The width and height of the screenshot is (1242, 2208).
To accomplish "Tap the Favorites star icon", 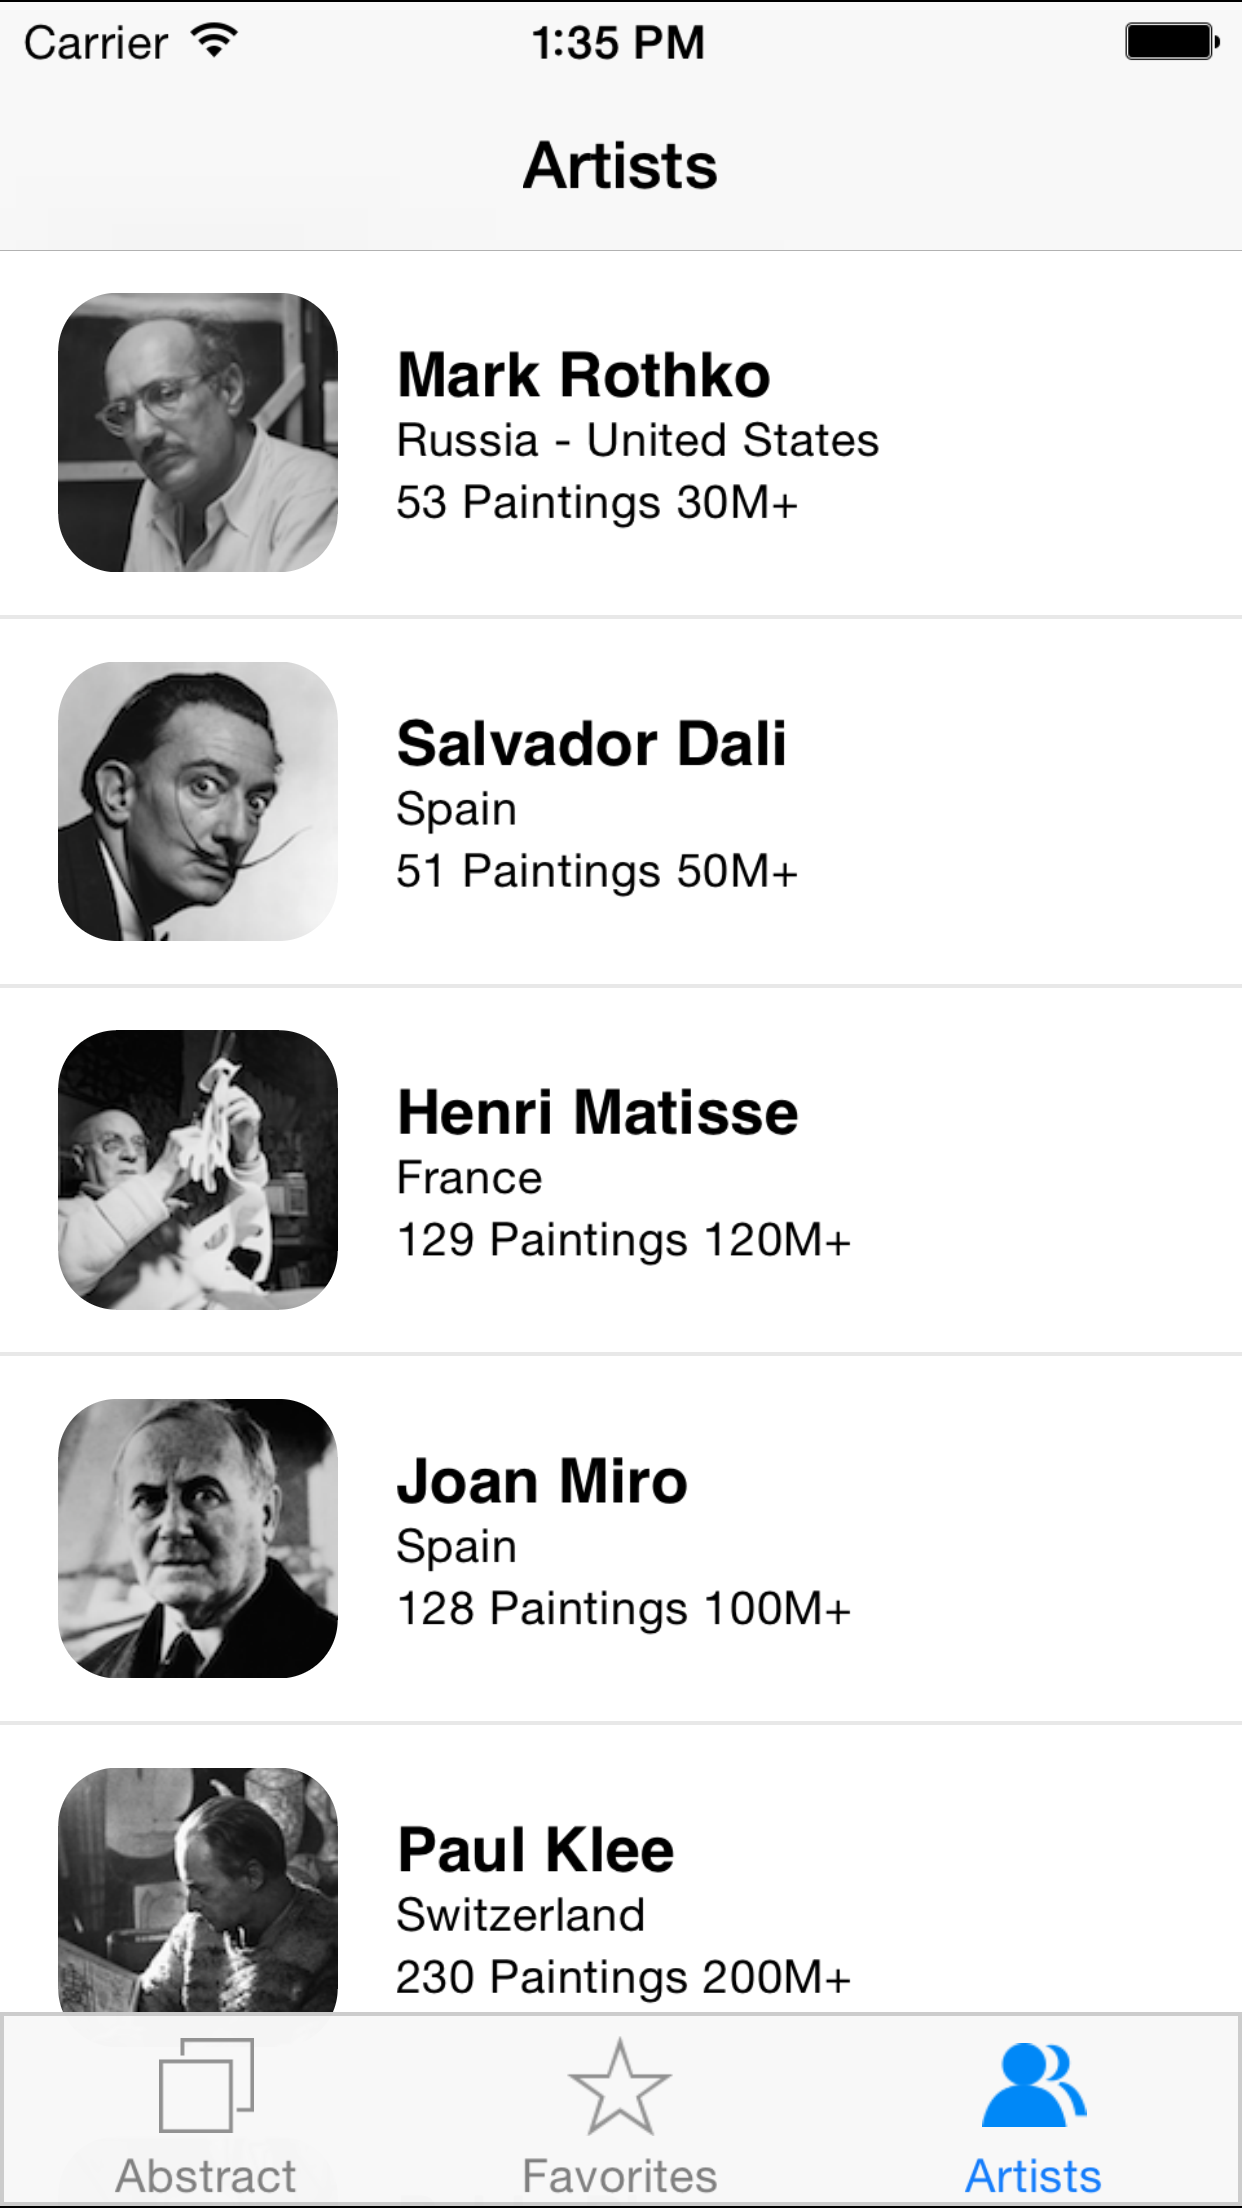I will (619, 2087).
